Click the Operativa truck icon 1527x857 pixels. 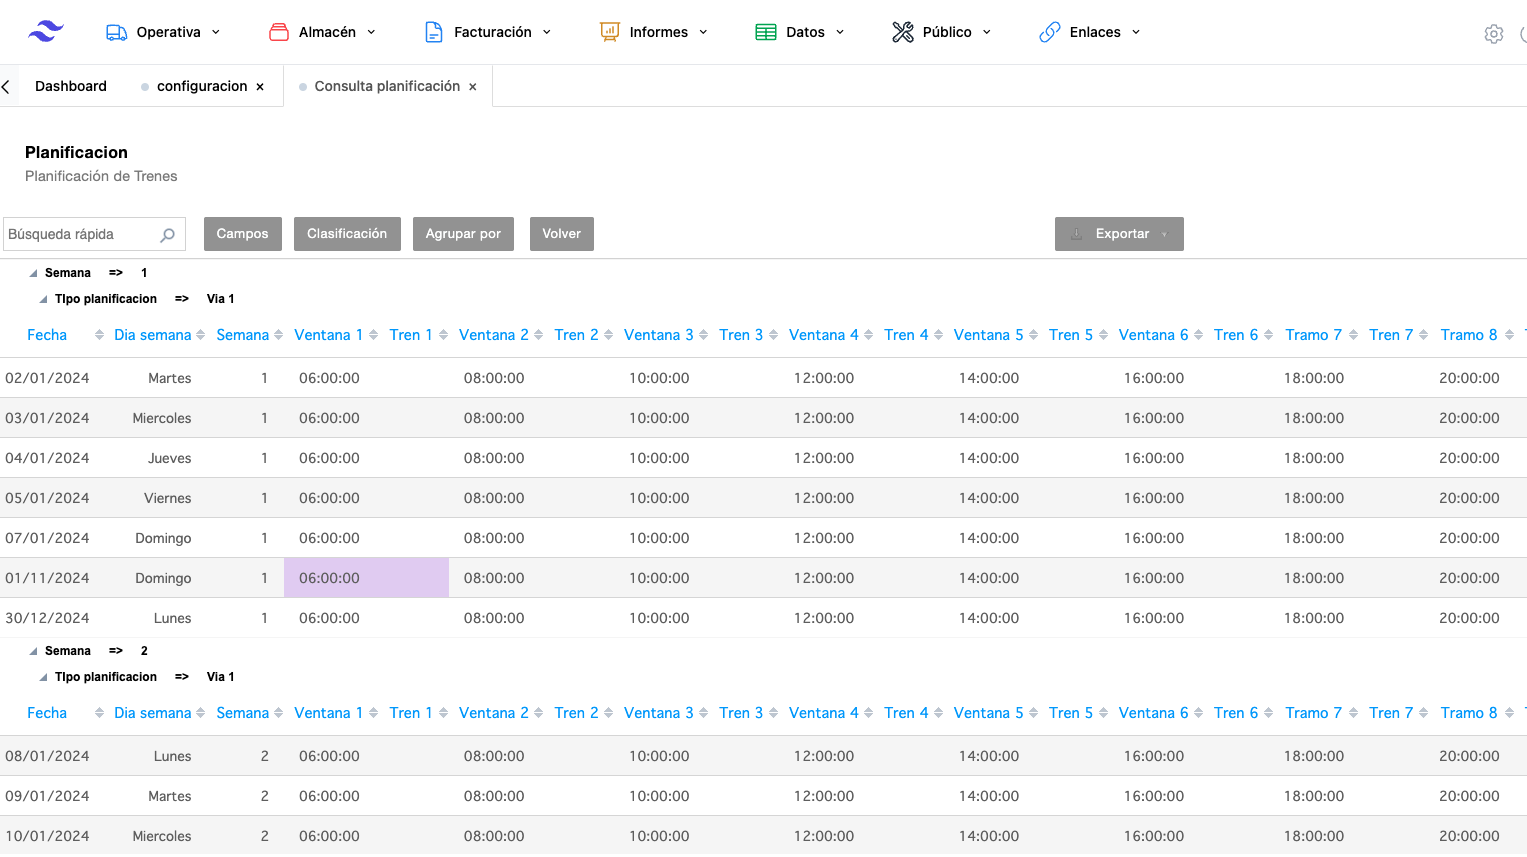coord(117,32)
